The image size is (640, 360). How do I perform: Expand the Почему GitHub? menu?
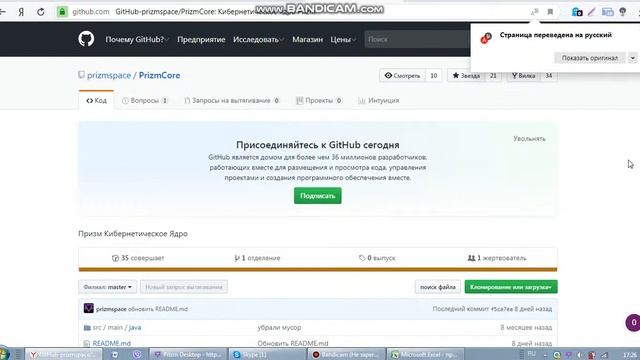click(137, 39)
